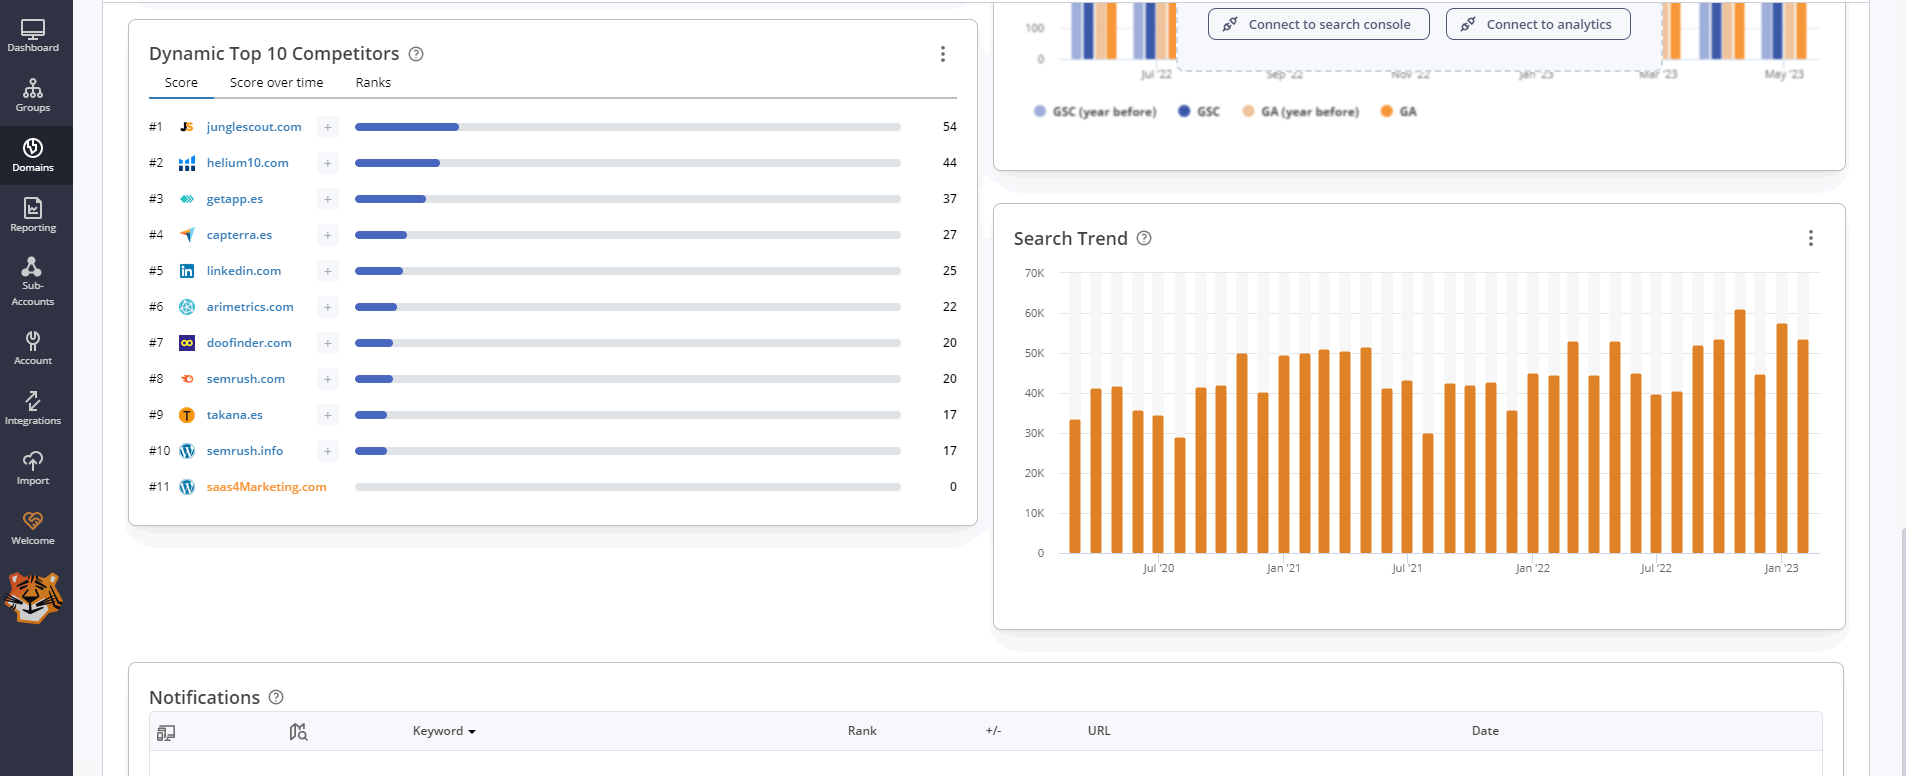Add getapp.es as competitor with plus
Viewport: 1906px width, 776px height.
point(327,199)
